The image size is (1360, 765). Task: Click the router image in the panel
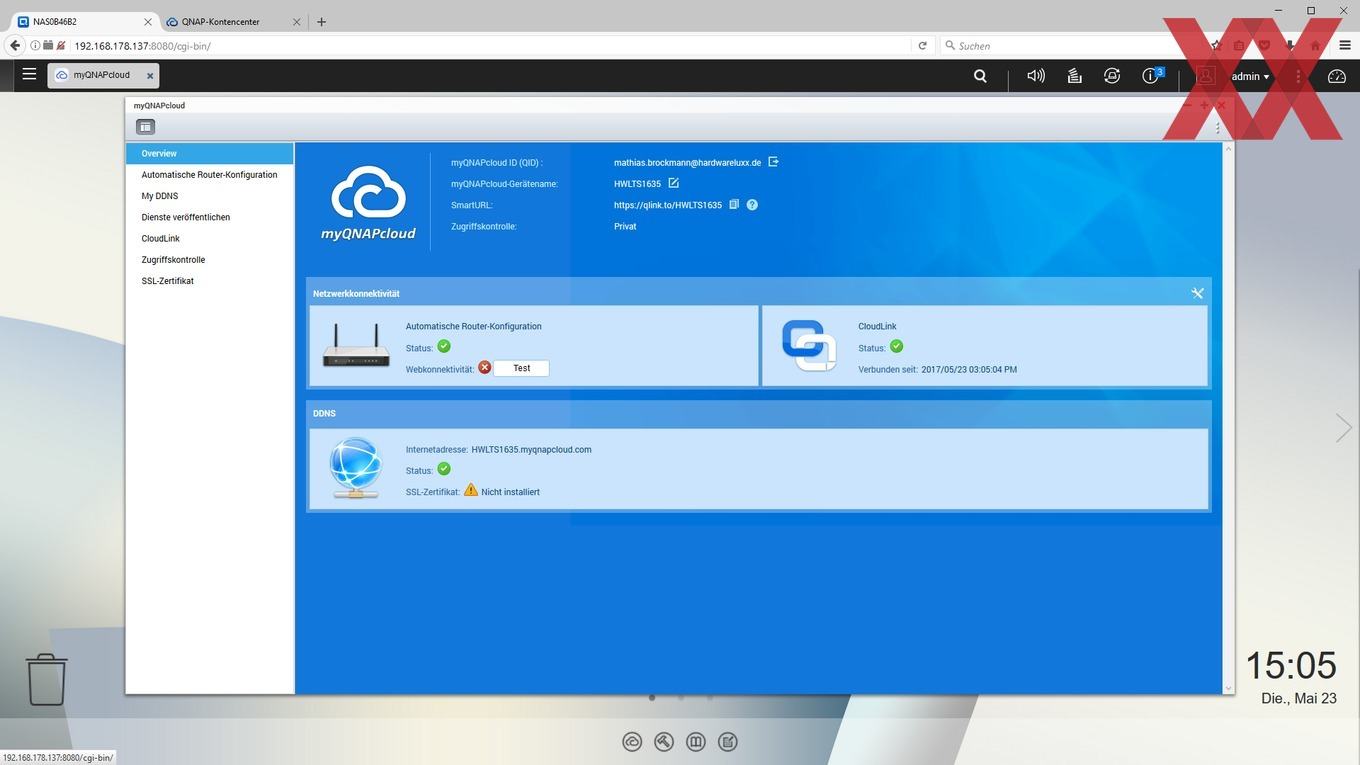(356, 346)
